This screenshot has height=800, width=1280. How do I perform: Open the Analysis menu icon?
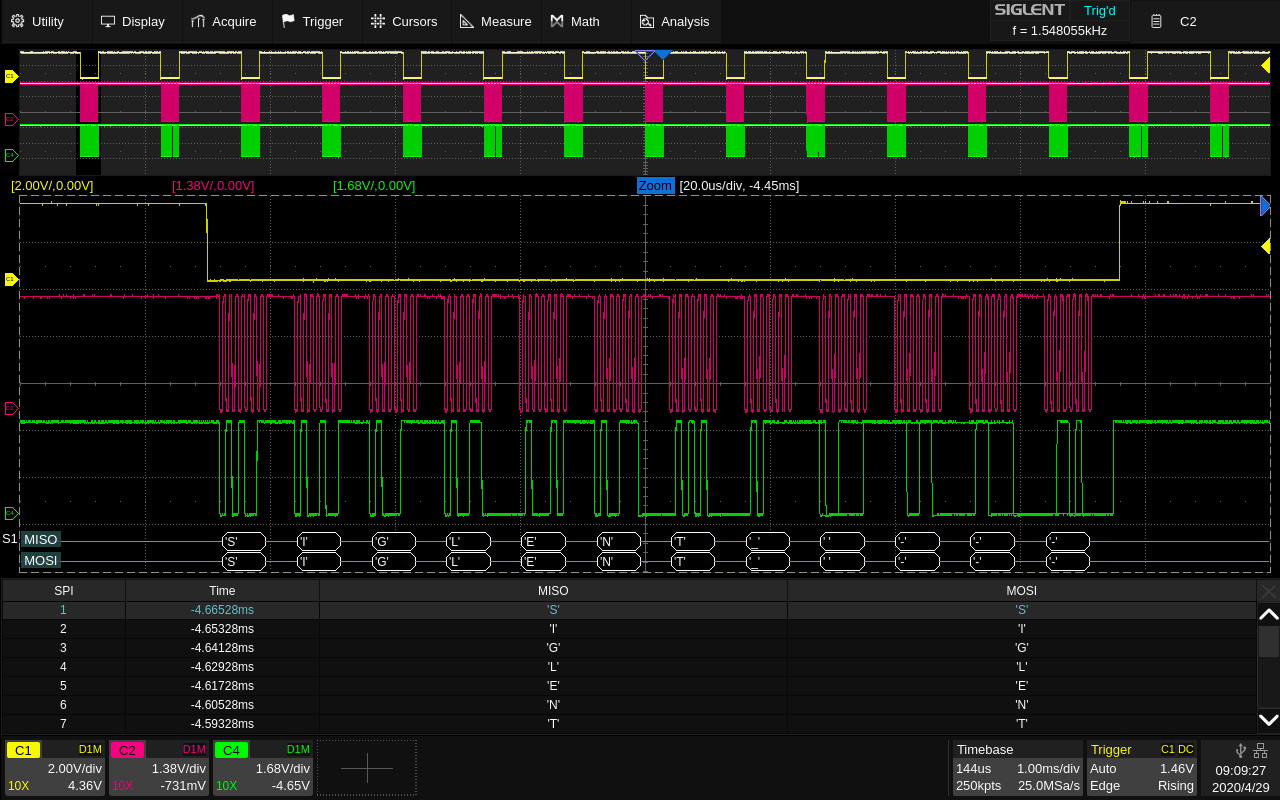pos(647,21)
